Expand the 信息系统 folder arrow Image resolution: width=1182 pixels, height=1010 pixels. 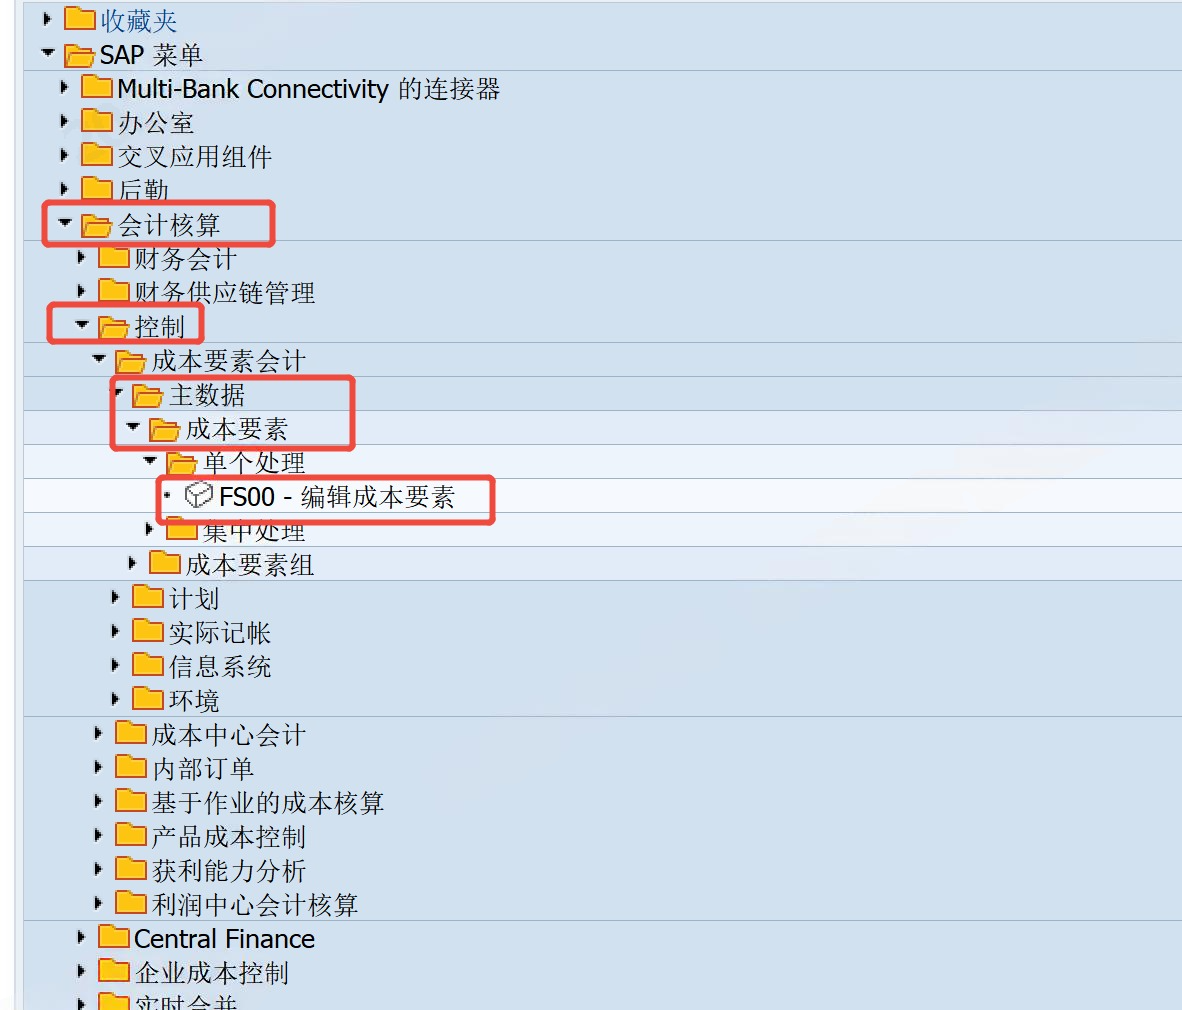[115, 665]
